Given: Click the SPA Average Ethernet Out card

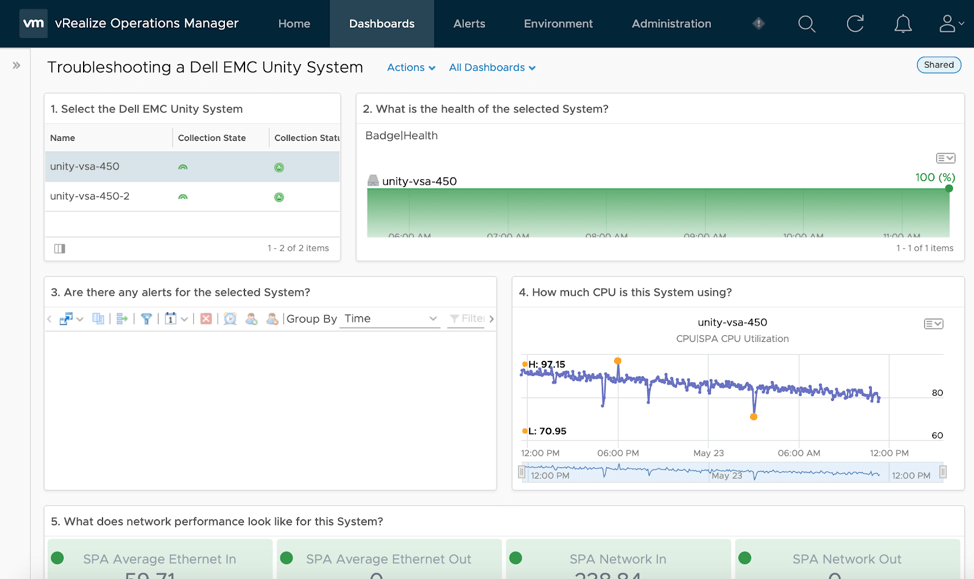Looking at the screenshot, I should (x=389, y=559).
